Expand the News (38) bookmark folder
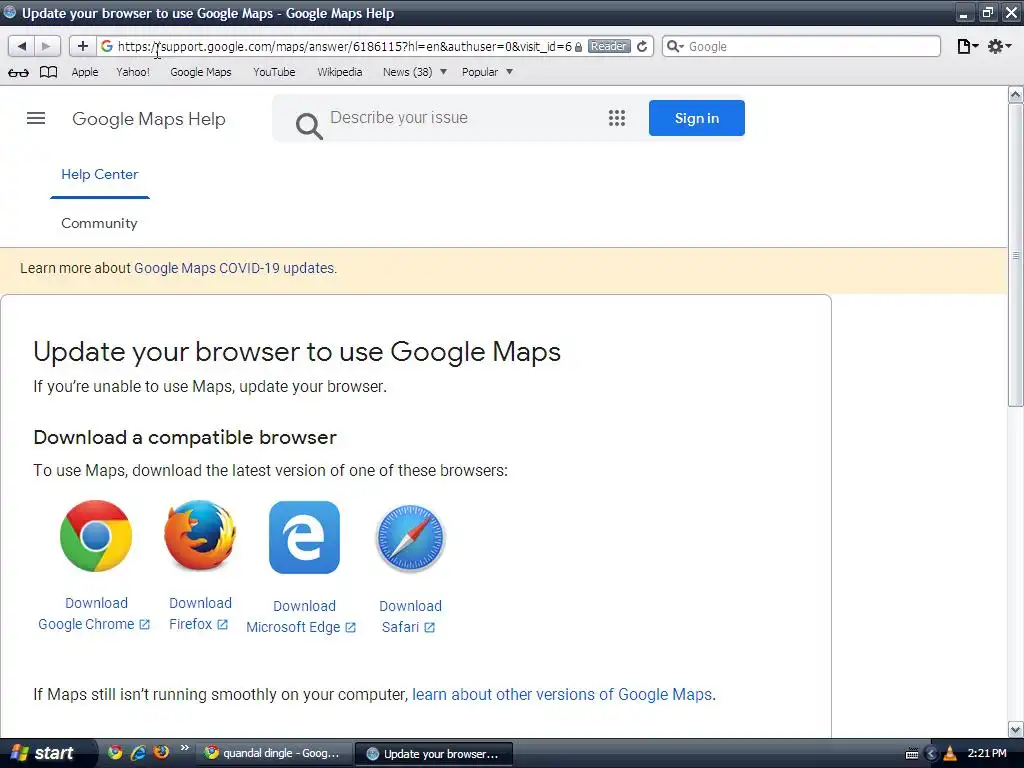The width and height of the screenshot is (1024, 768). click(415, 72)
